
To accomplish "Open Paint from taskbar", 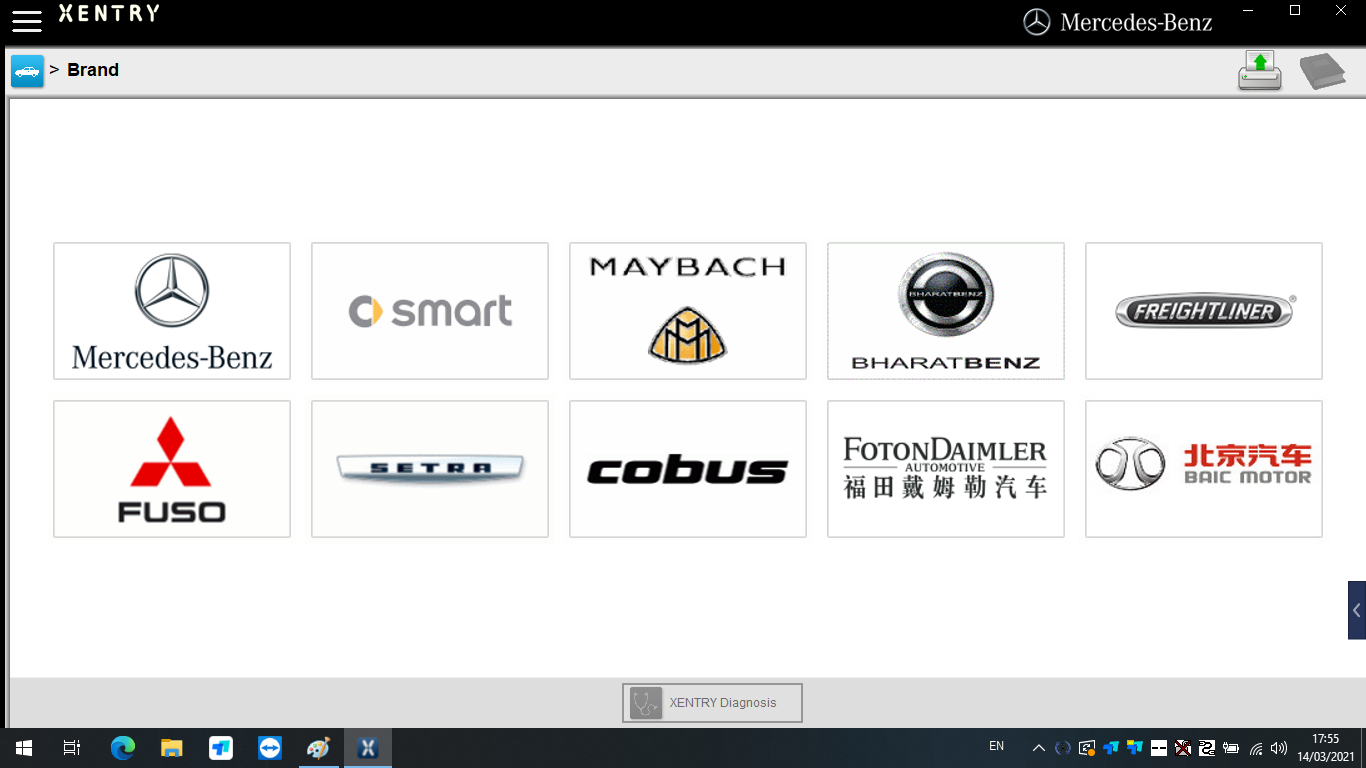I will (318, 748).
